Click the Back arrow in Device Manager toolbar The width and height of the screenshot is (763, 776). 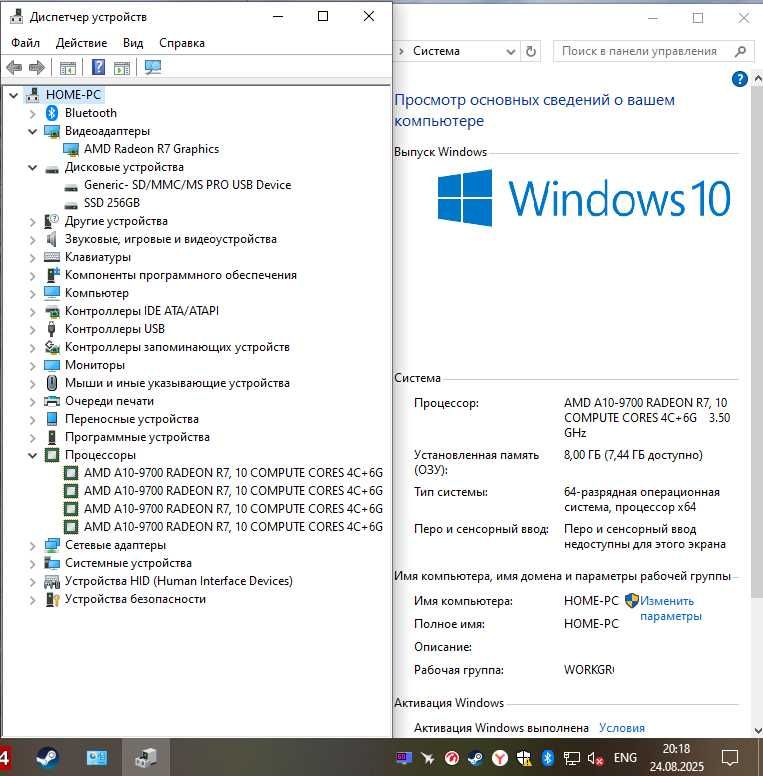pyautogui.click(x=14, y=67)
